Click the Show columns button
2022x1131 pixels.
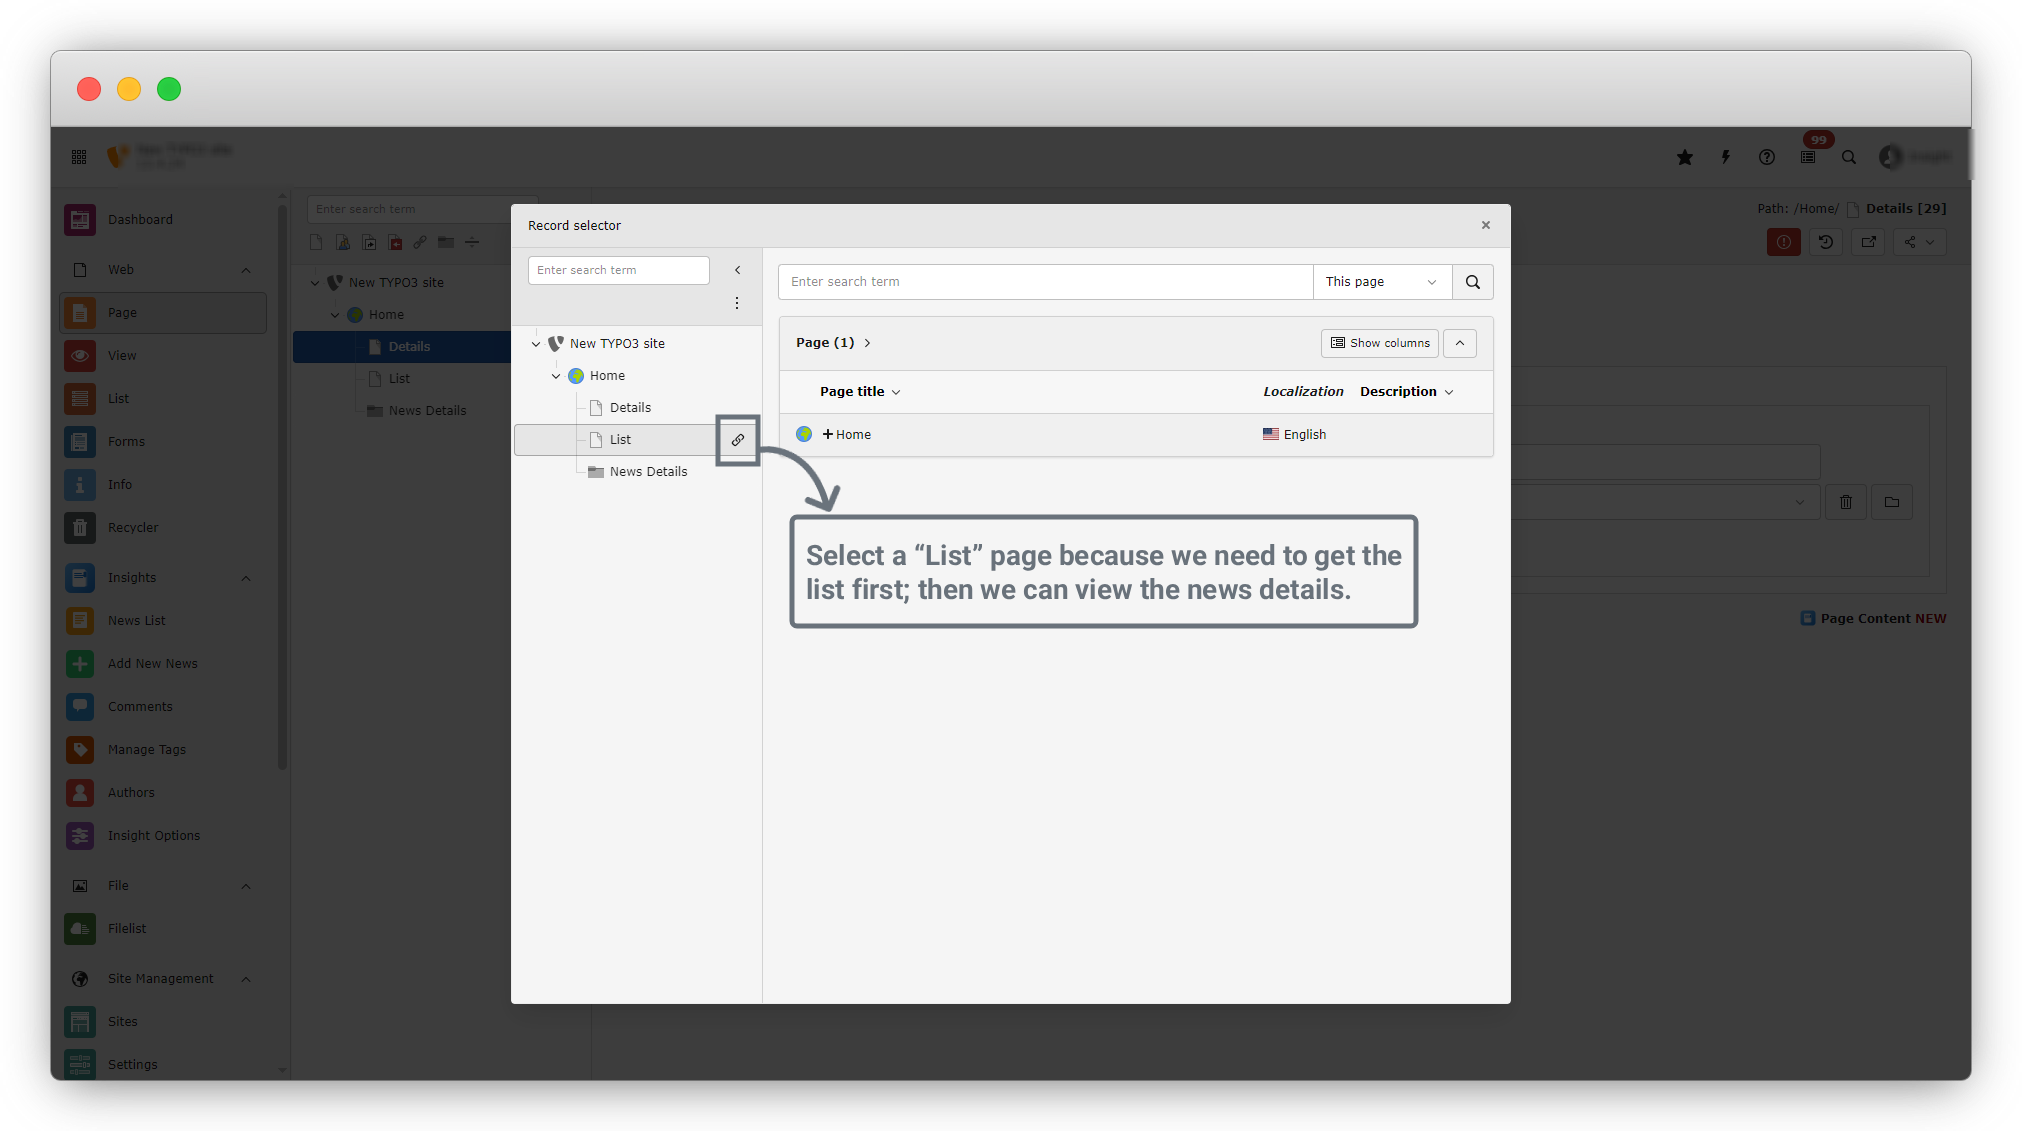(x=1380, y=343)
